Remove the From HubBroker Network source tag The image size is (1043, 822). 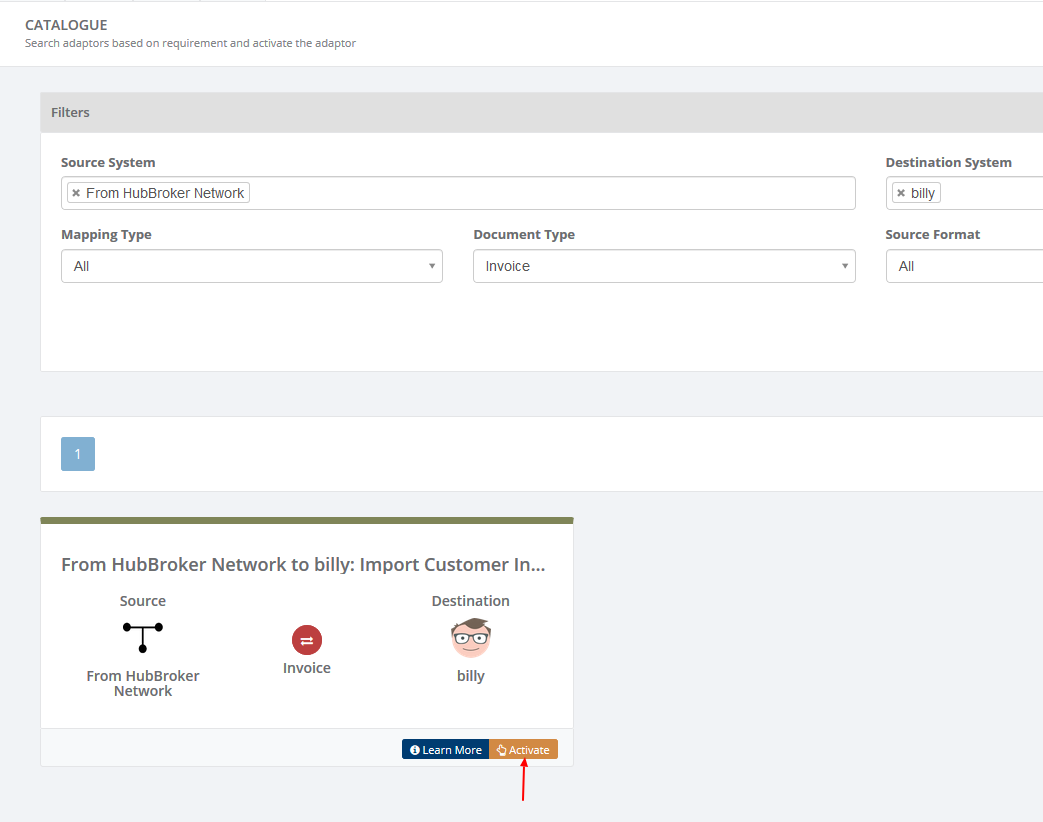point(76,193)
